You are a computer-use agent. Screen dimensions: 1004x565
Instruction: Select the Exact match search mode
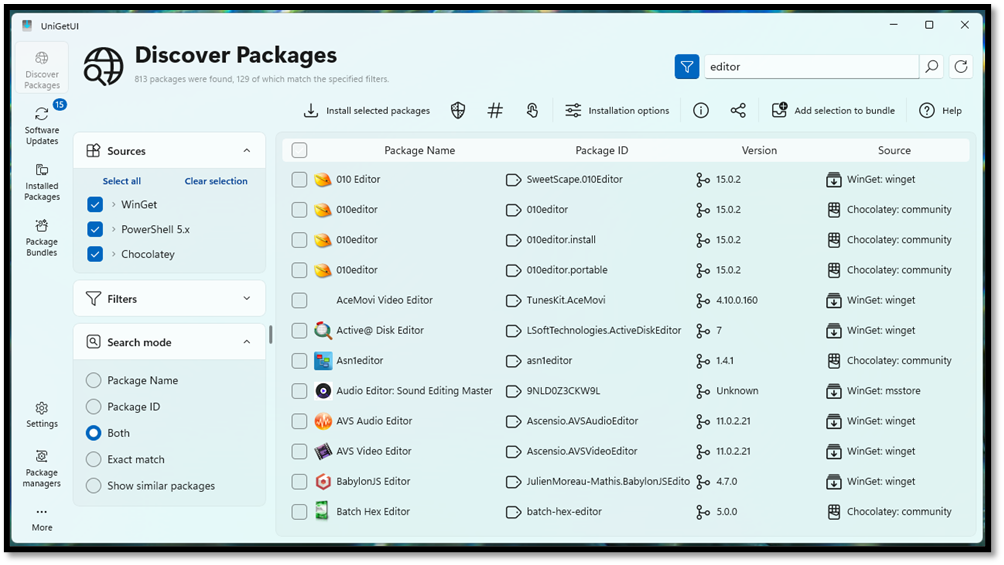point(94,459)
